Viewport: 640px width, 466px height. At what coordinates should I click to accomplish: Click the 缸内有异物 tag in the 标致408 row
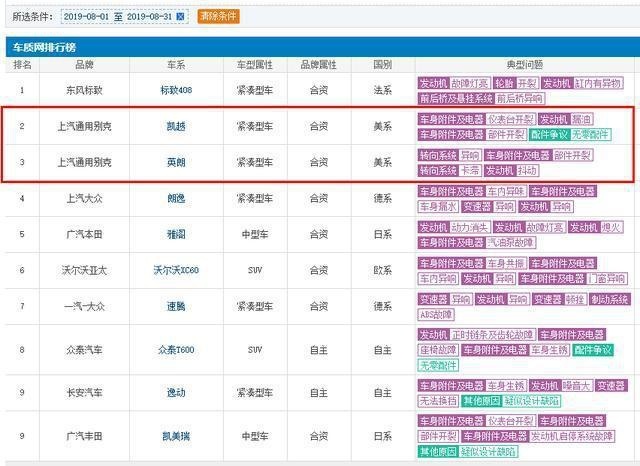598,84
